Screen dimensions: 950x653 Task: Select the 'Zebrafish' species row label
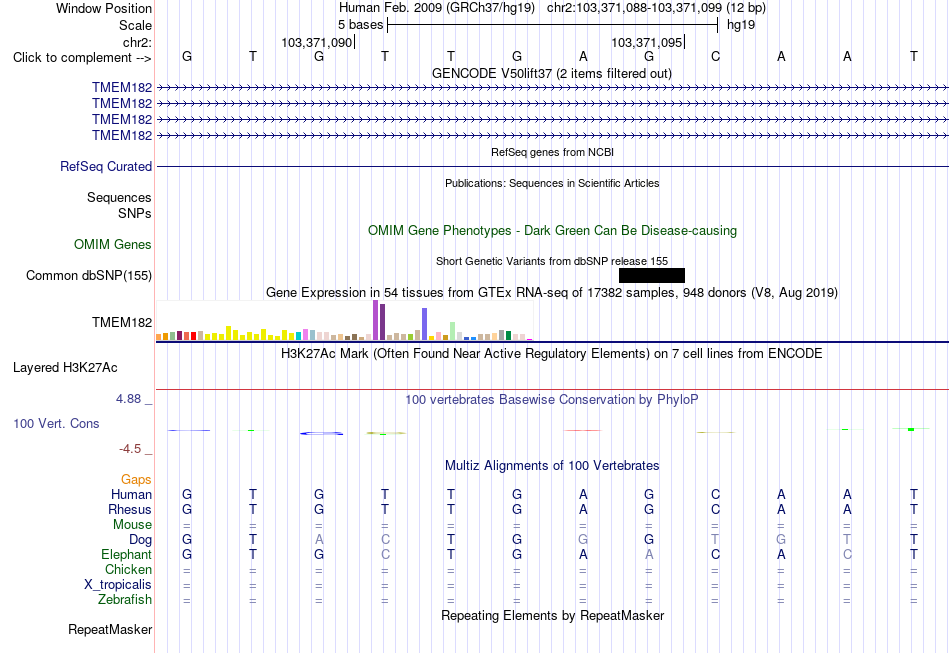125,599
